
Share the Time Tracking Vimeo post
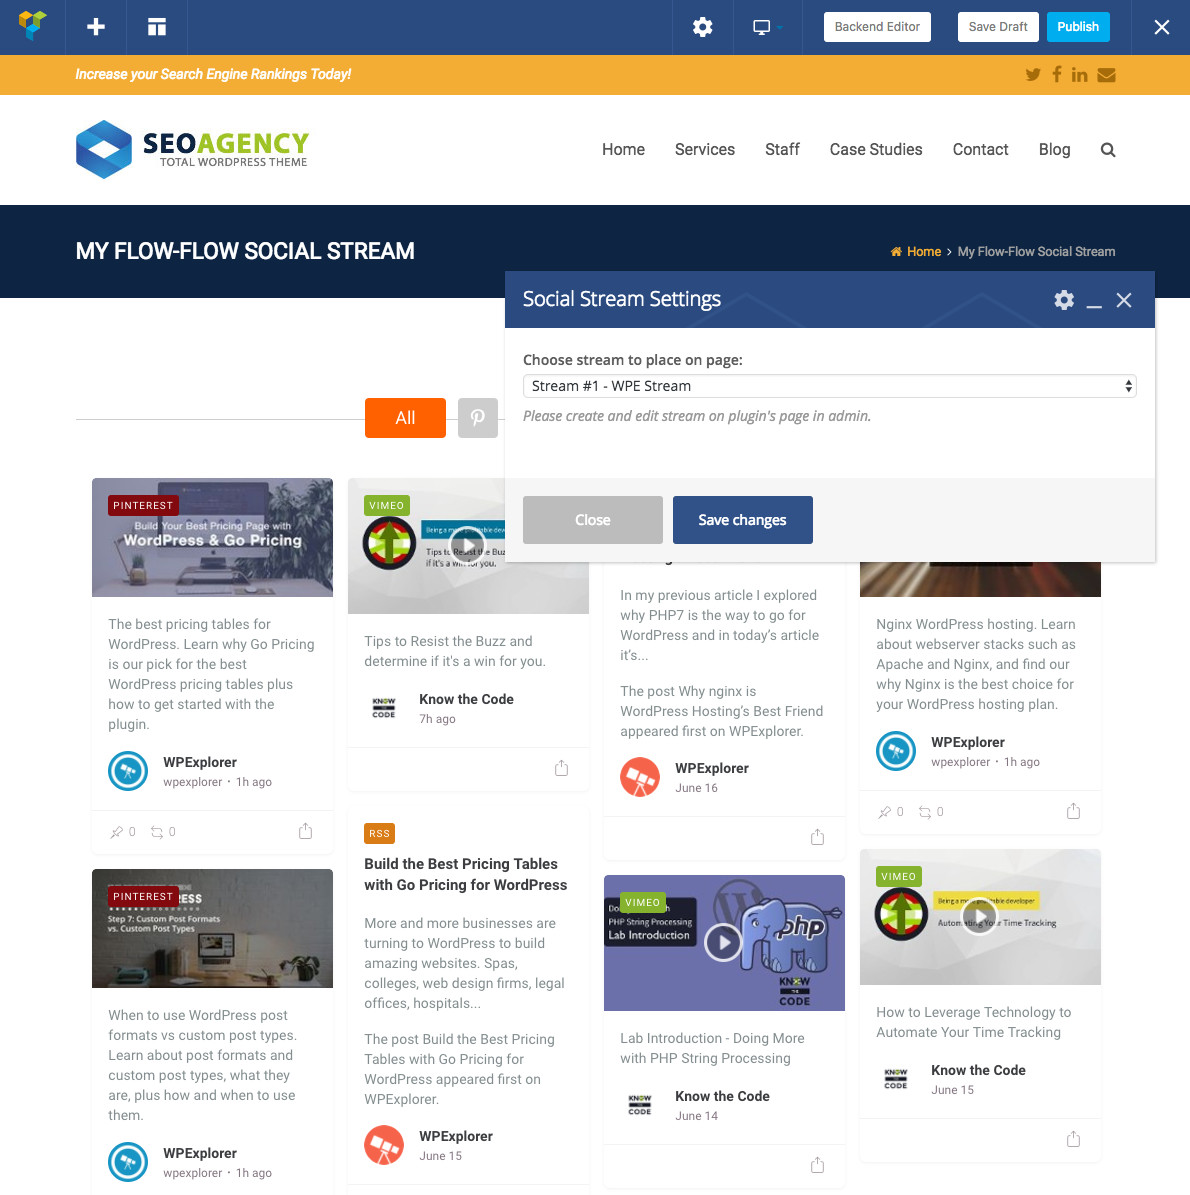pyautogui.click(x=1073, y=1139)
